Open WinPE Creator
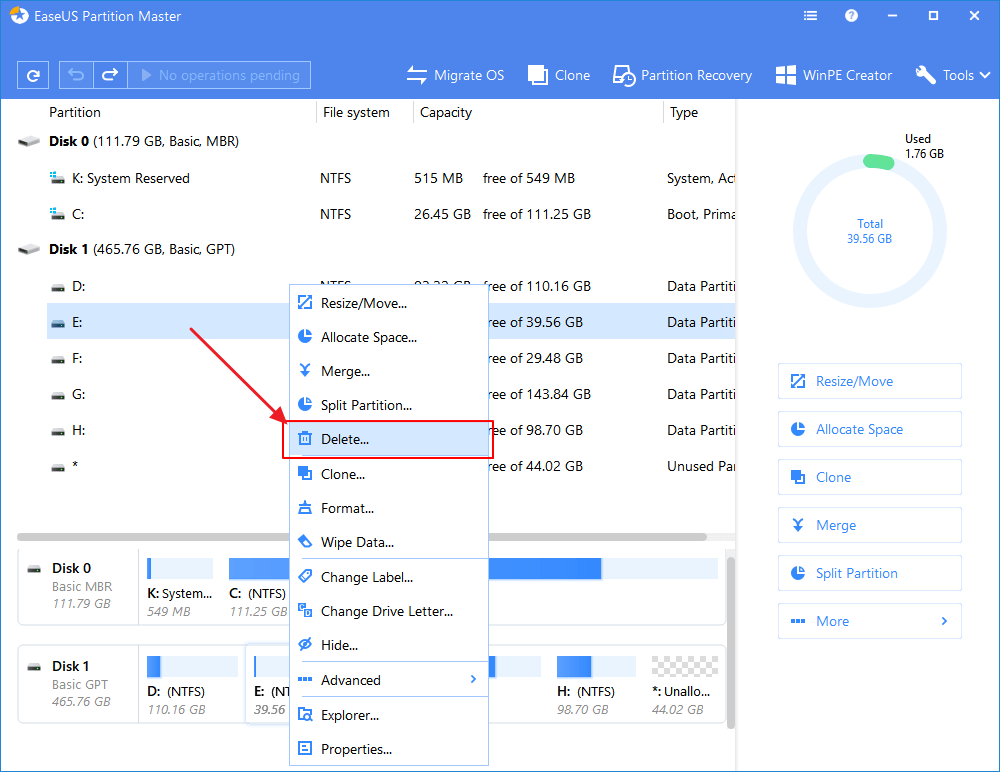 pos(834,75)
